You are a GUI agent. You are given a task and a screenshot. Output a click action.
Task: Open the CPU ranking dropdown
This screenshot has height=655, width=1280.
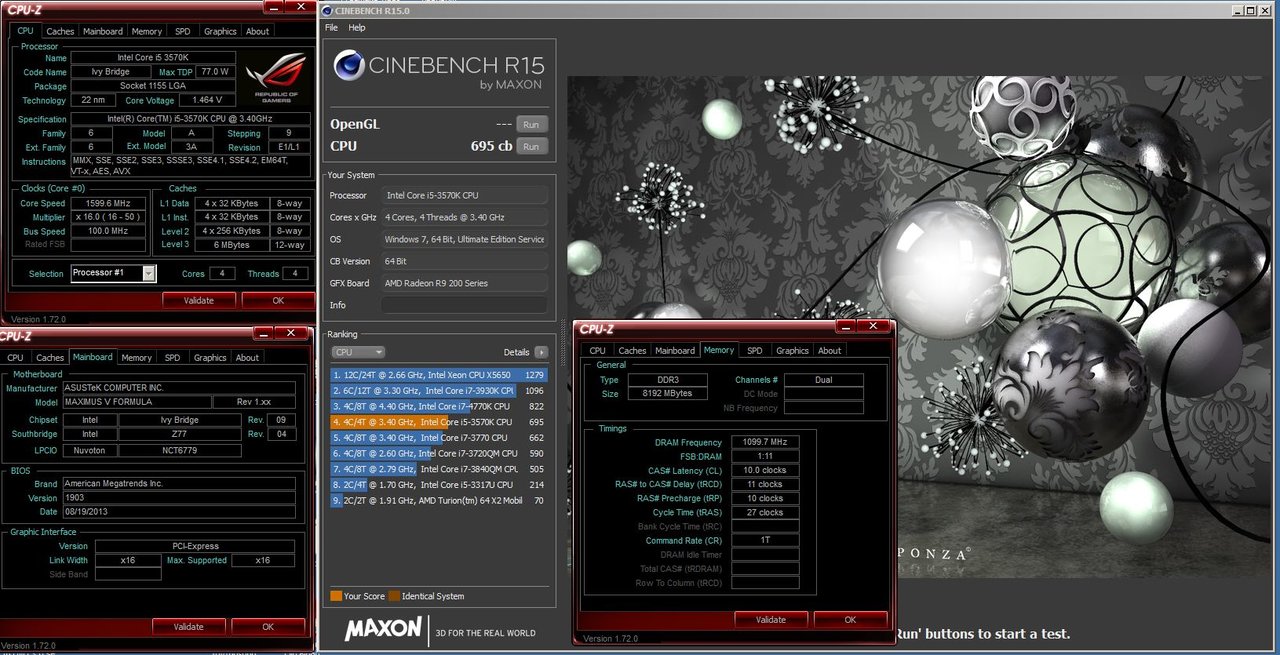tap(358, 352)
